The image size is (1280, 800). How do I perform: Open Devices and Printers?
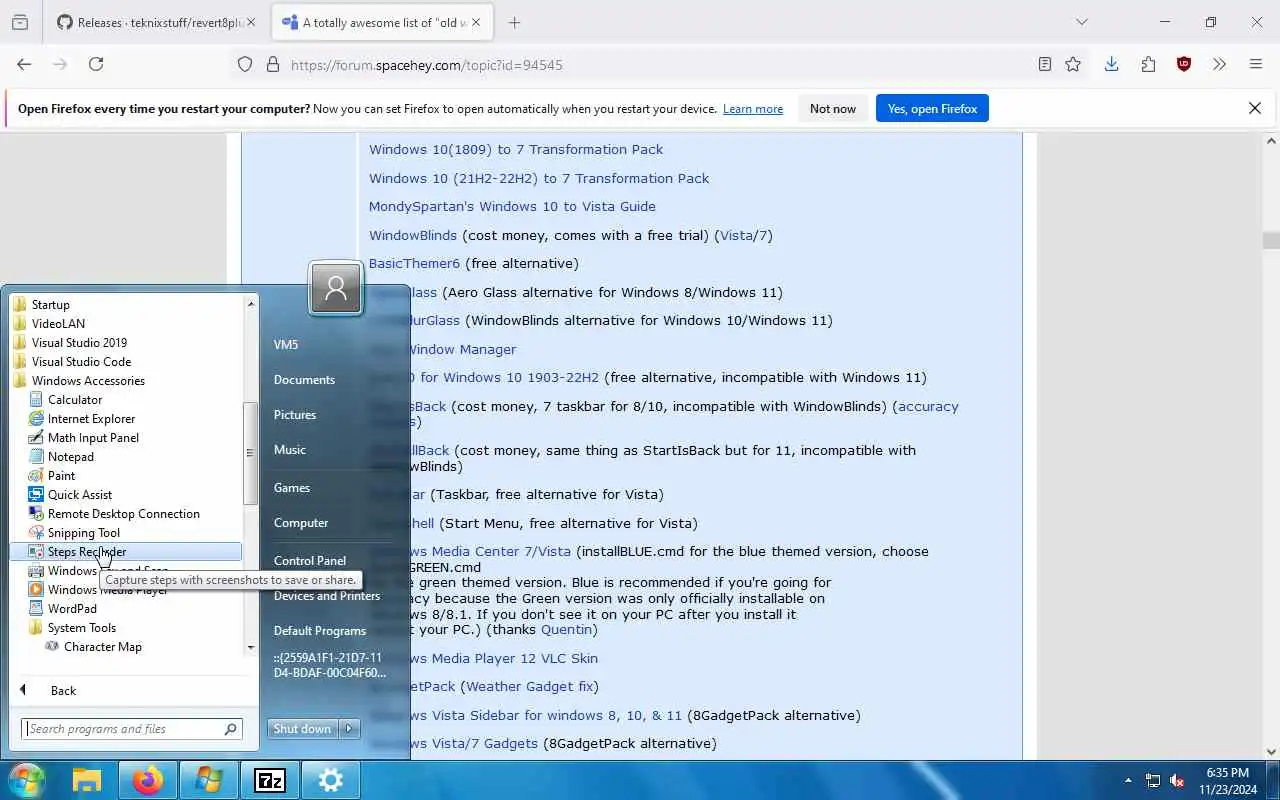click(327, 596)
